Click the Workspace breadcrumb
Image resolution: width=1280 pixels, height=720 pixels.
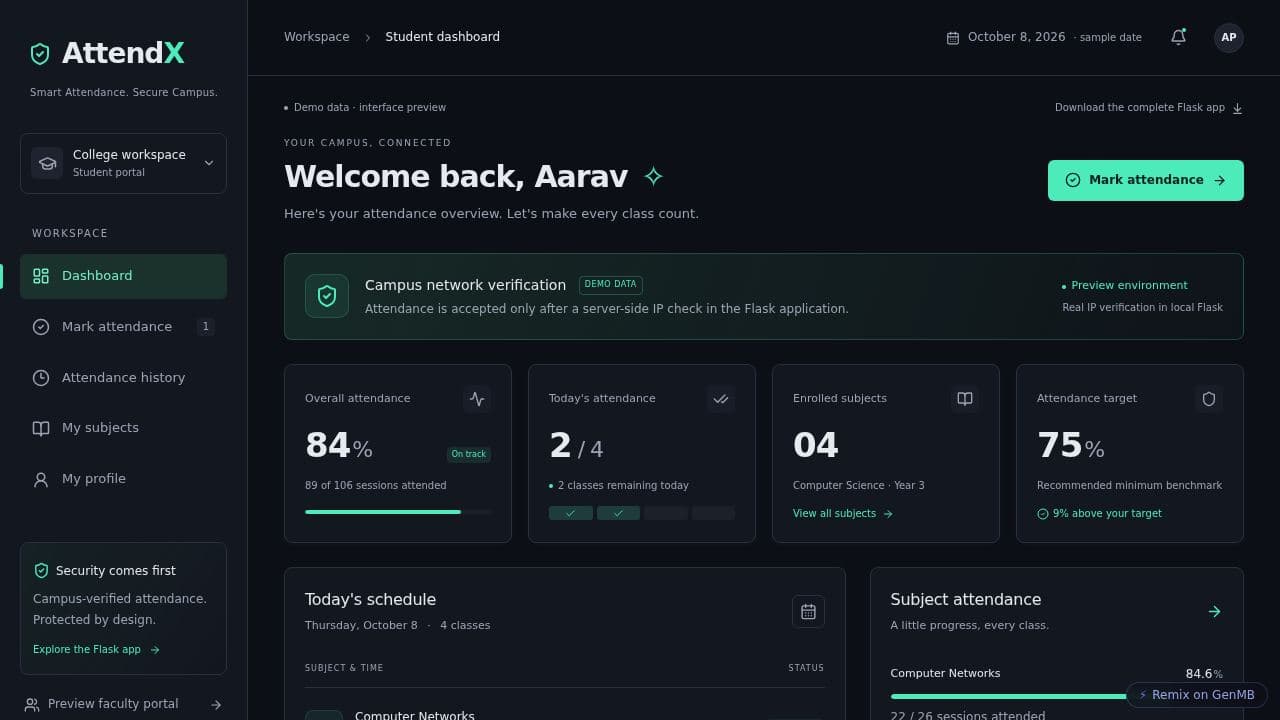[x=317, y=37]
